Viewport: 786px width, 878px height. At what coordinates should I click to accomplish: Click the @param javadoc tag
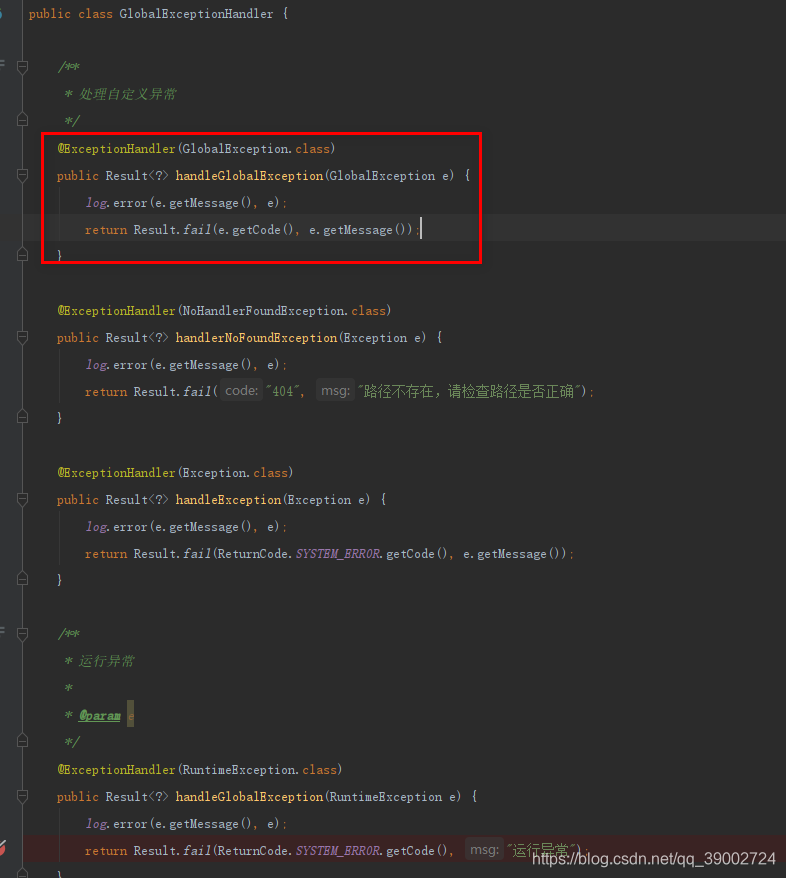click(x=99, y=716)
